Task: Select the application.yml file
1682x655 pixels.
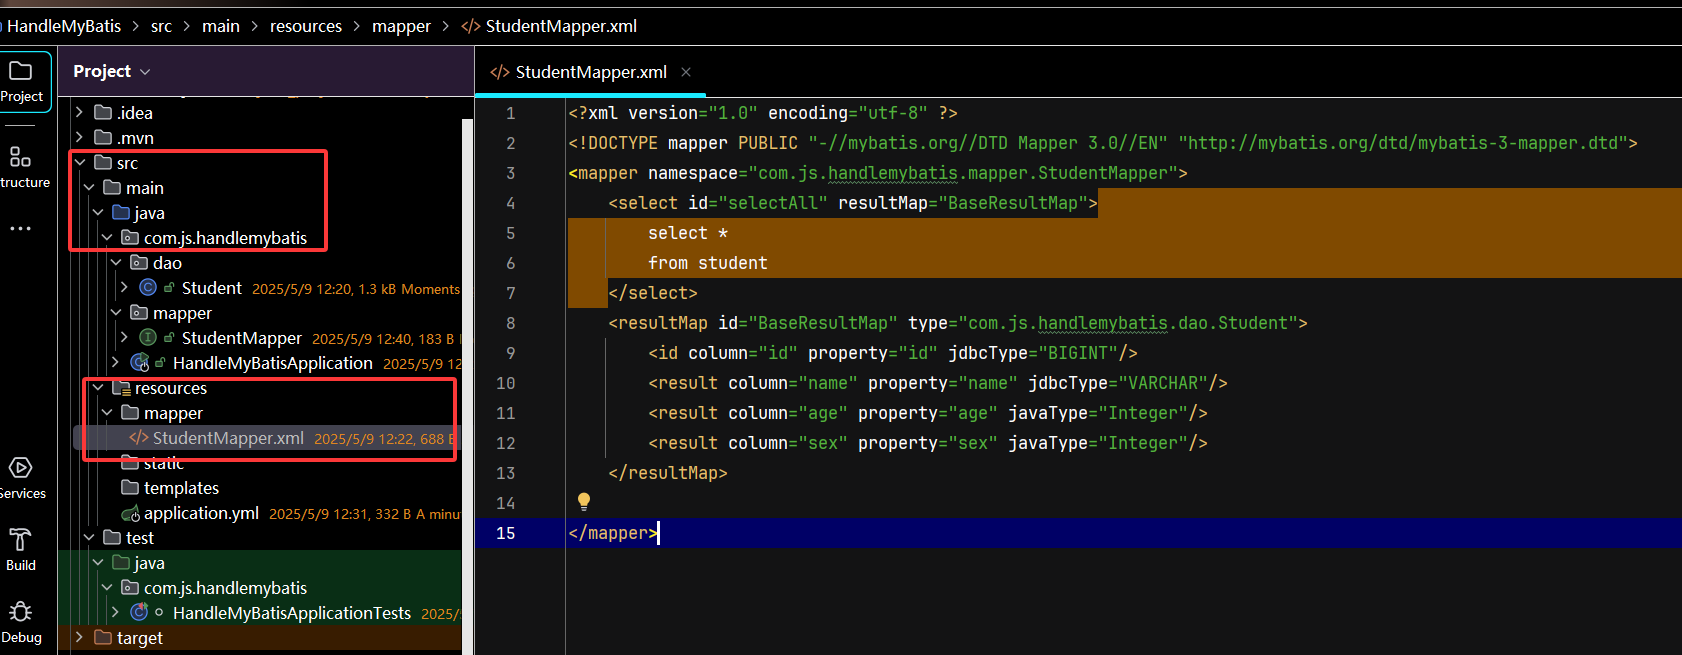Action: (x=201, y=513)
